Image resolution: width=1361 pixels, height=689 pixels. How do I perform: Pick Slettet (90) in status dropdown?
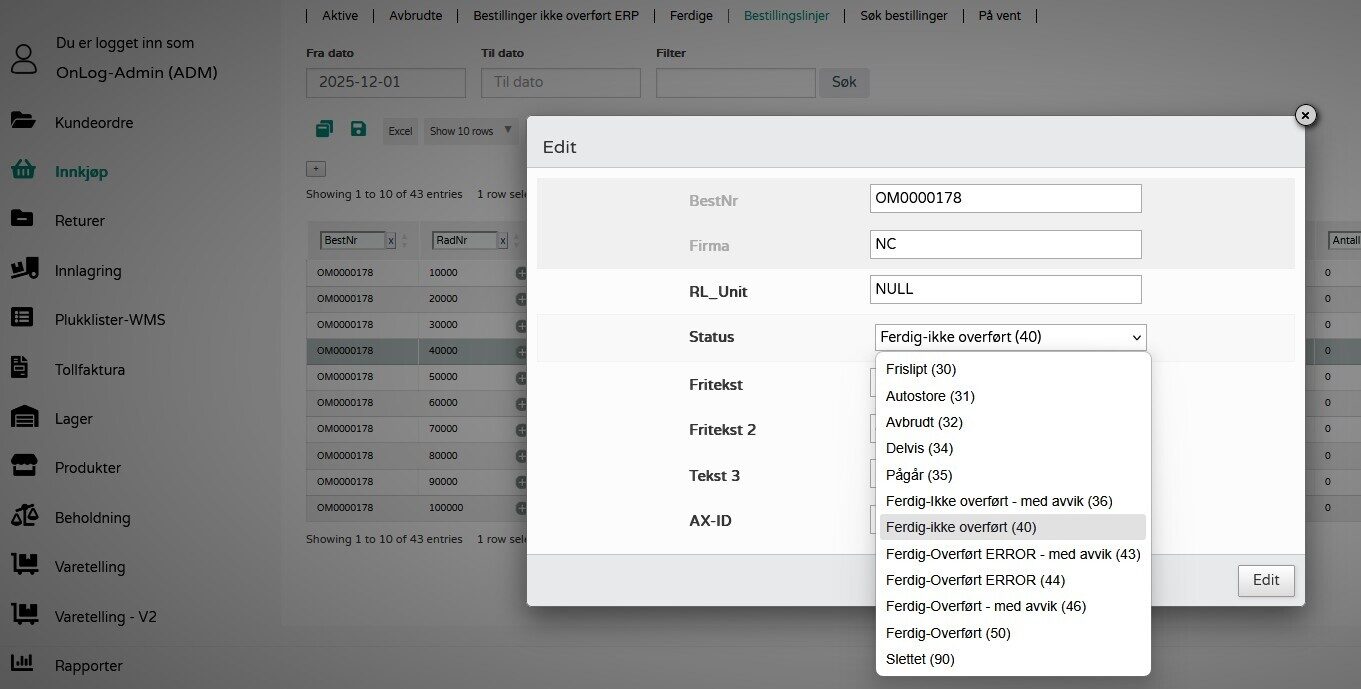tap(919, 659)
